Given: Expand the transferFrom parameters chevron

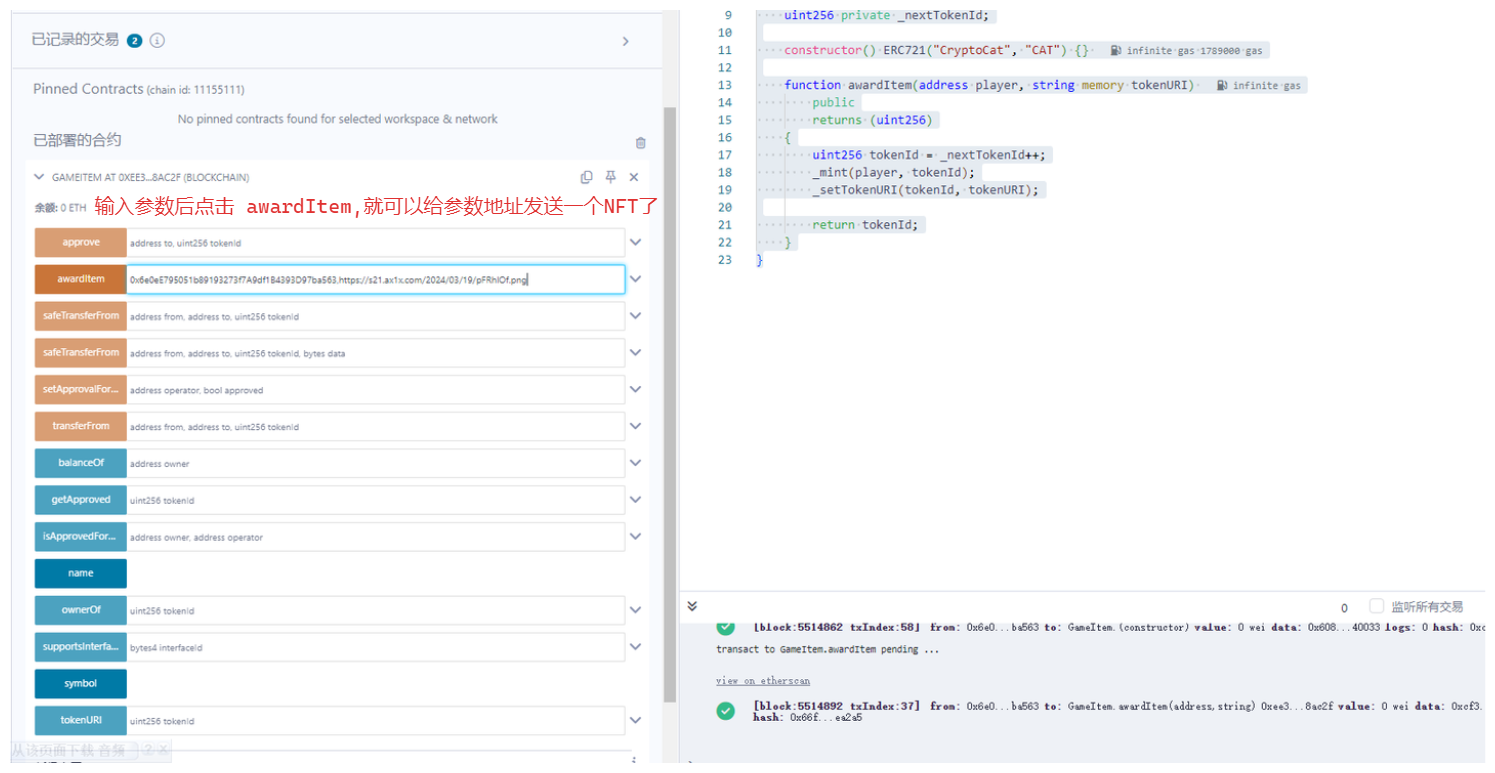Looking at the screenshot, I should [635, 426].
